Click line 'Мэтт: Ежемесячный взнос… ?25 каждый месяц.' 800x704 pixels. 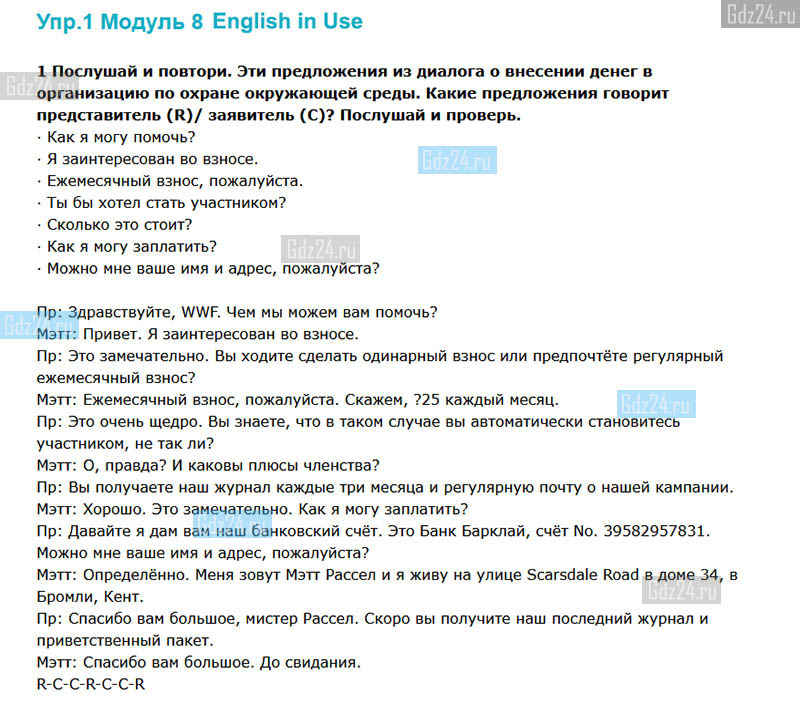pyautogui.click(x=298, y=400)
